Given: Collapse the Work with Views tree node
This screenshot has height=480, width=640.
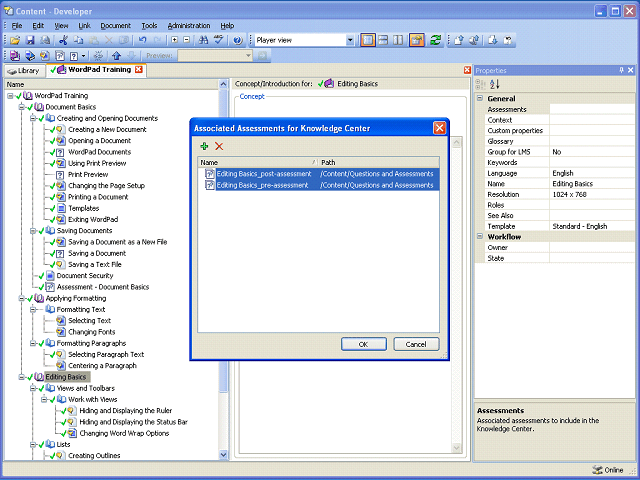Looking at the screenshot, I should pos(44,400).
